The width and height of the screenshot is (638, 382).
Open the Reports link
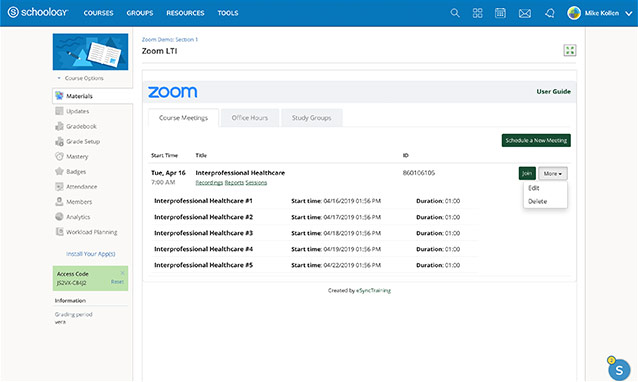click(234, 183)
